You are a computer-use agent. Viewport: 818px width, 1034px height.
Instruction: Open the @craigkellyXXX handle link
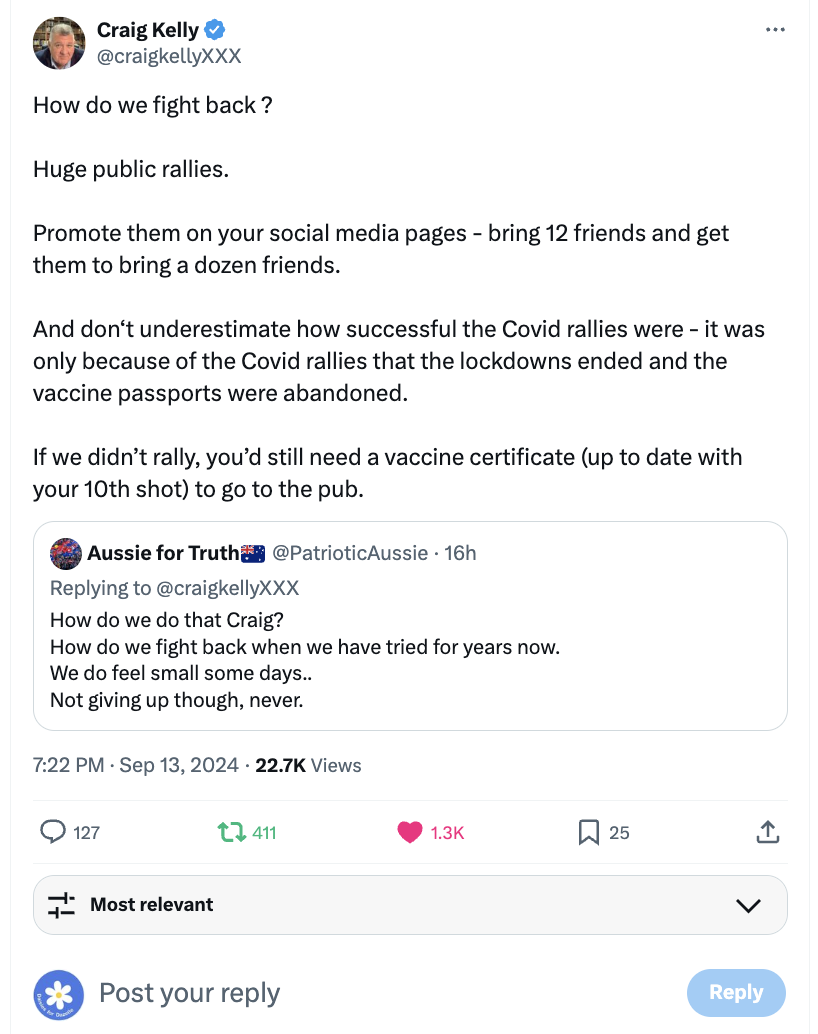pyautogui.click(x=169, y=56)
